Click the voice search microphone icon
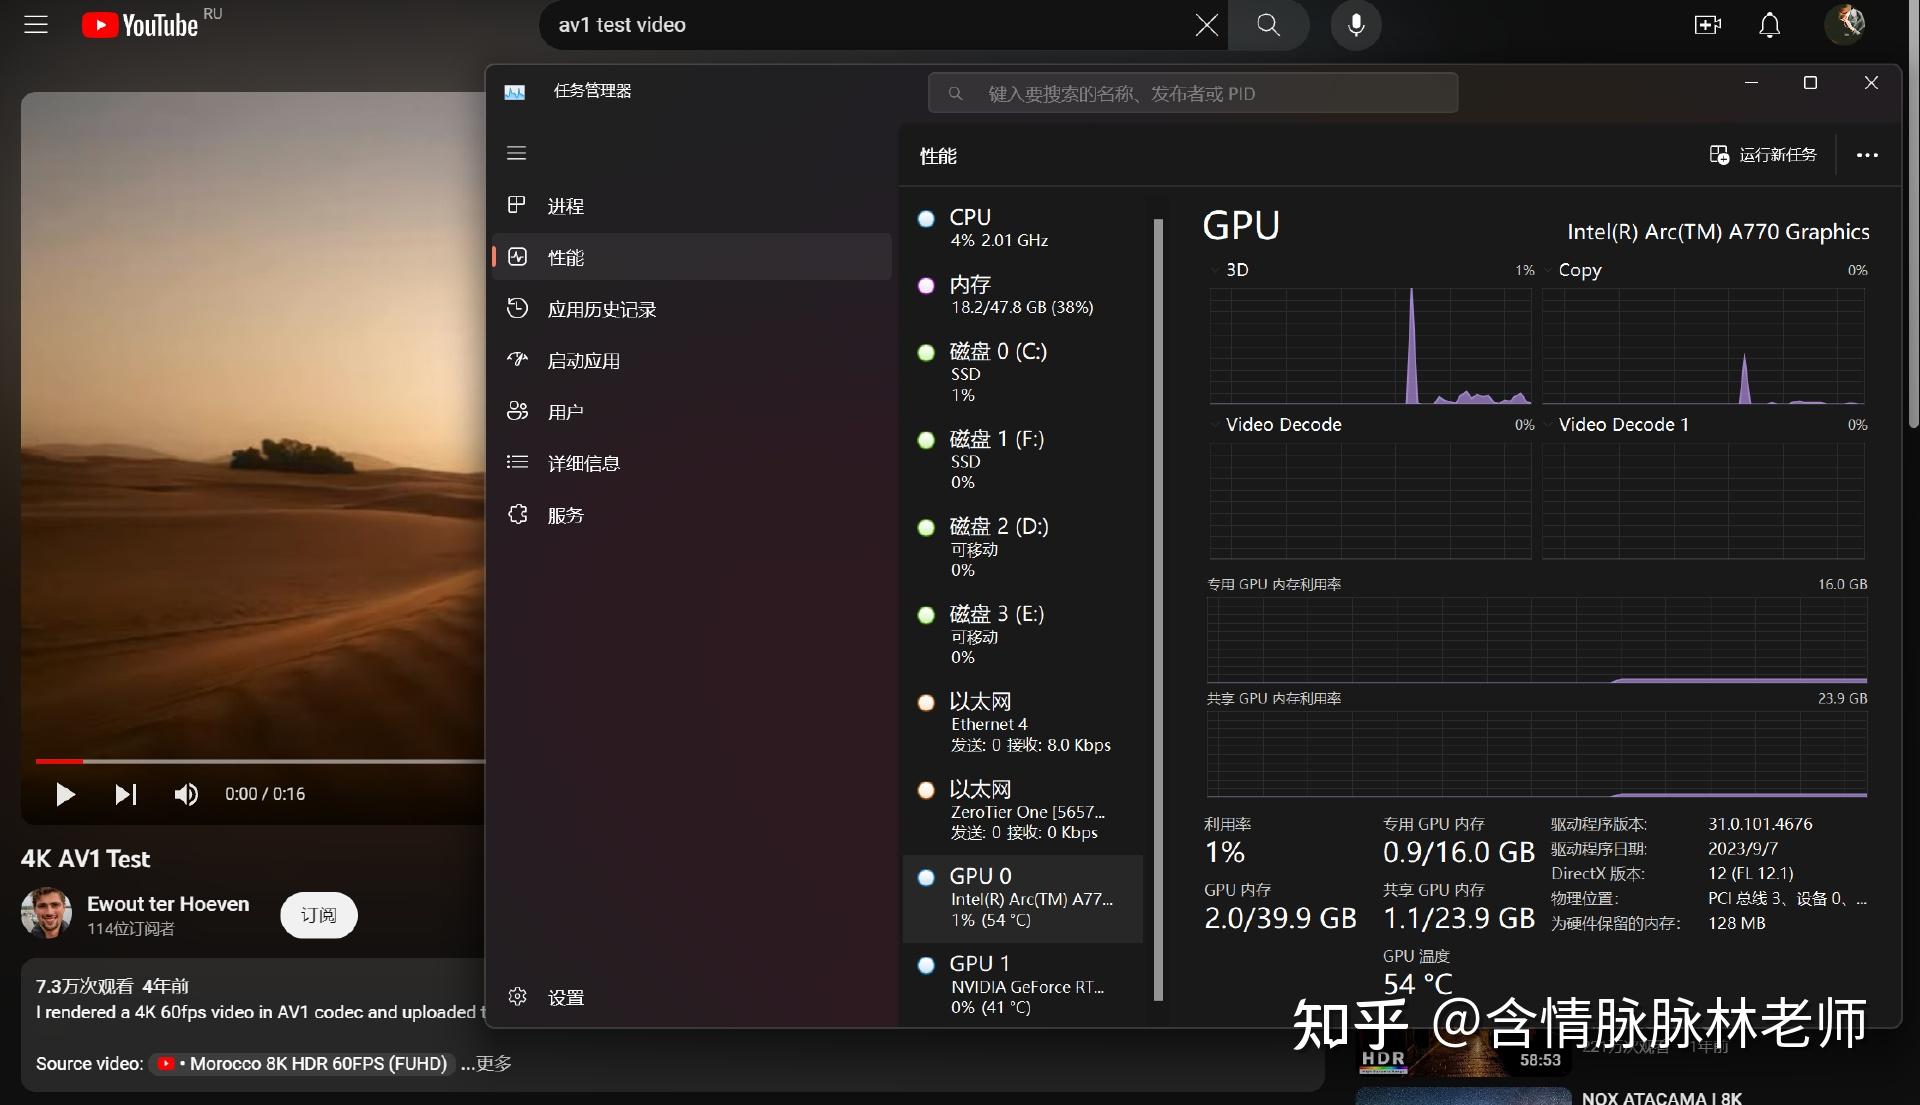1920x1105 pixels. pyautogui.click(x=1355, y=25)
